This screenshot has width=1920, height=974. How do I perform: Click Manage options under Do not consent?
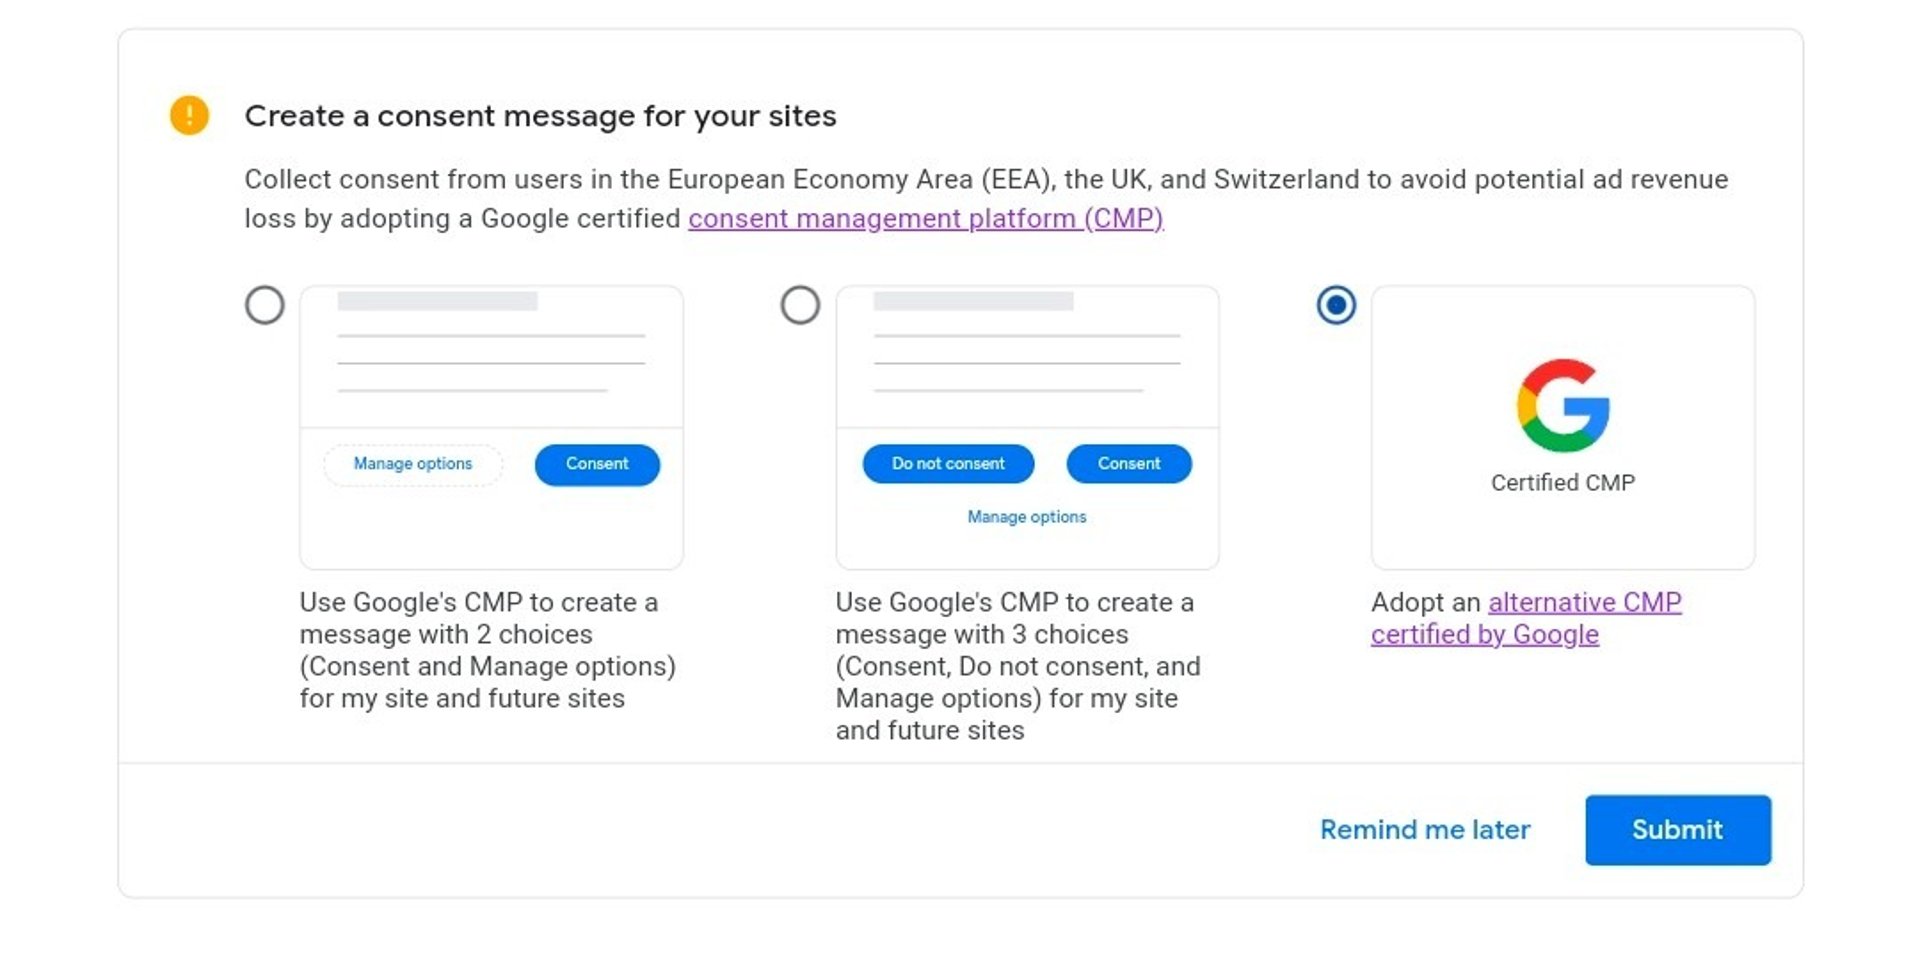pyautogui.click(x=1027, y=517)
